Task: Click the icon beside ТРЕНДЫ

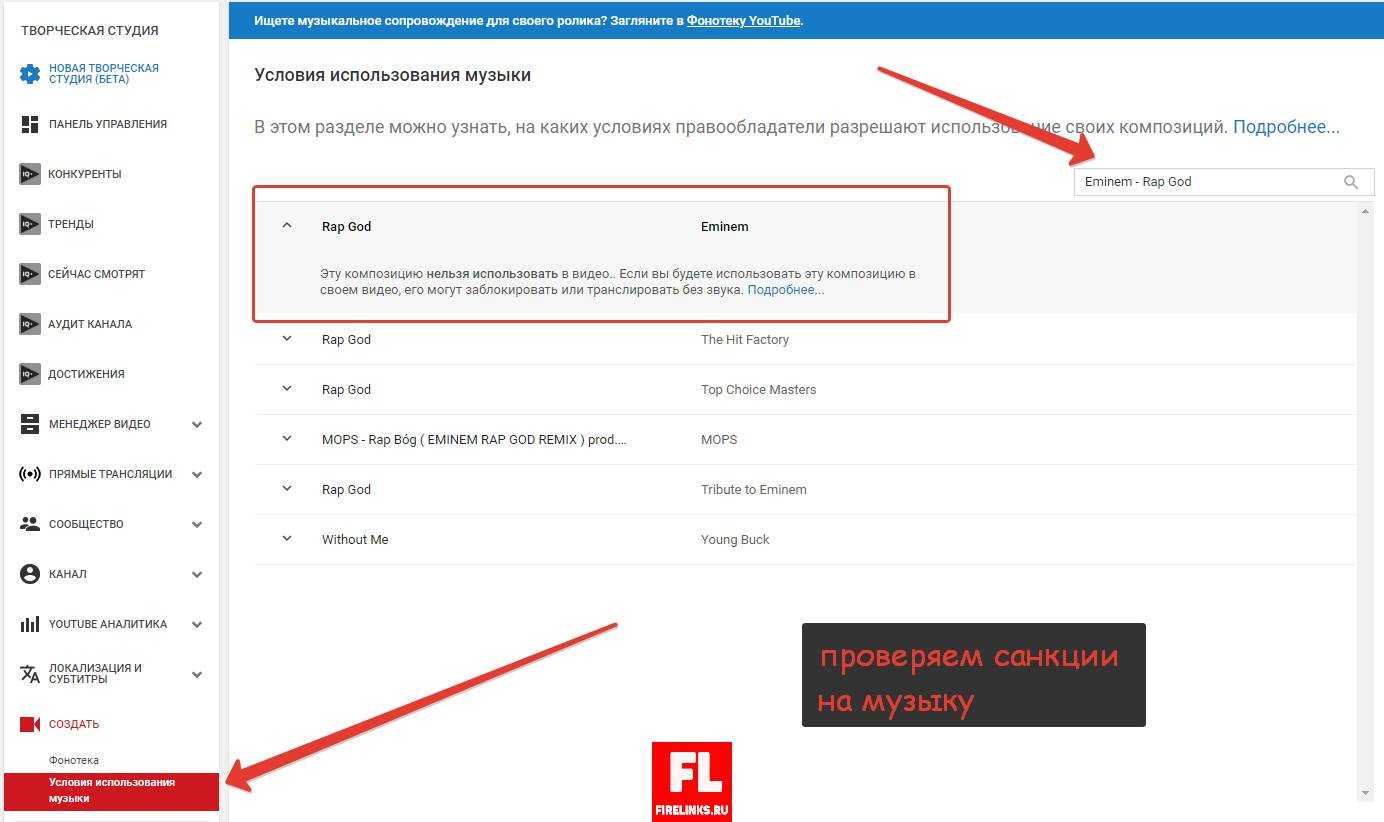Action: pos(30,224)
